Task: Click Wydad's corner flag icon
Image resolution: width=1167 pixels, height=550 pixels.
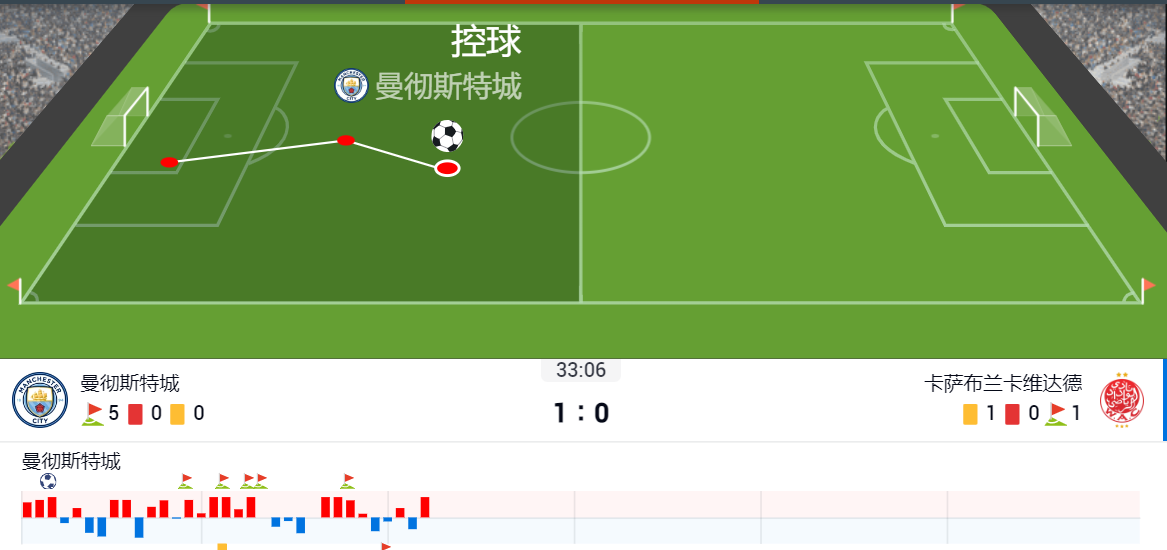Action: click(1055, 413)
